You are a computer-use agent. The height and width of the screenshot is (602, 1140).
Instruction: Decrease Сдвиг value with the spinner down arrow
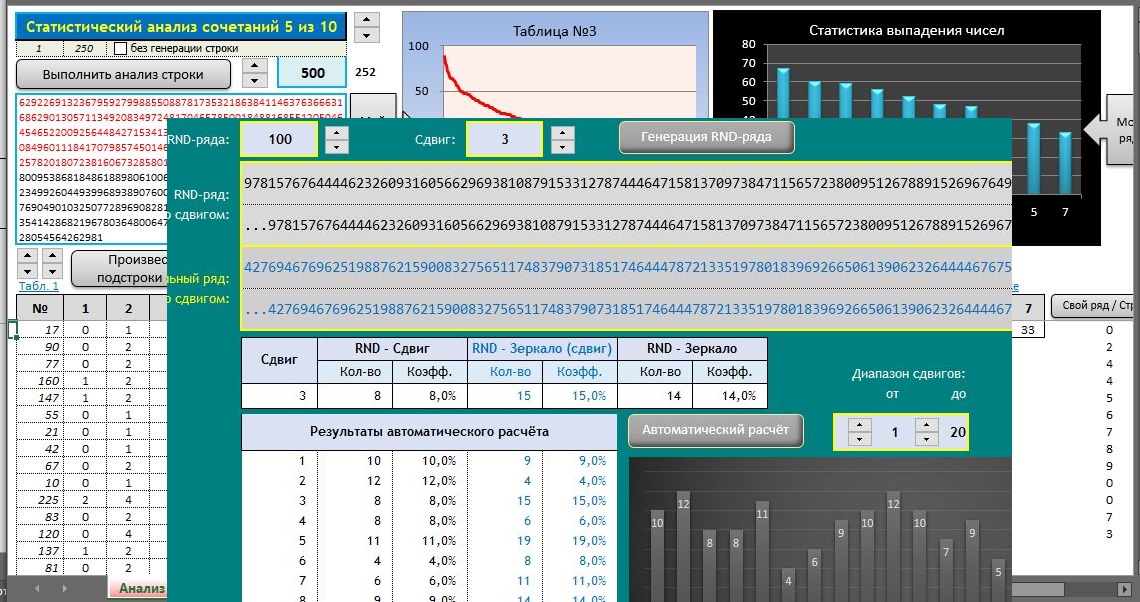point(563,147)
